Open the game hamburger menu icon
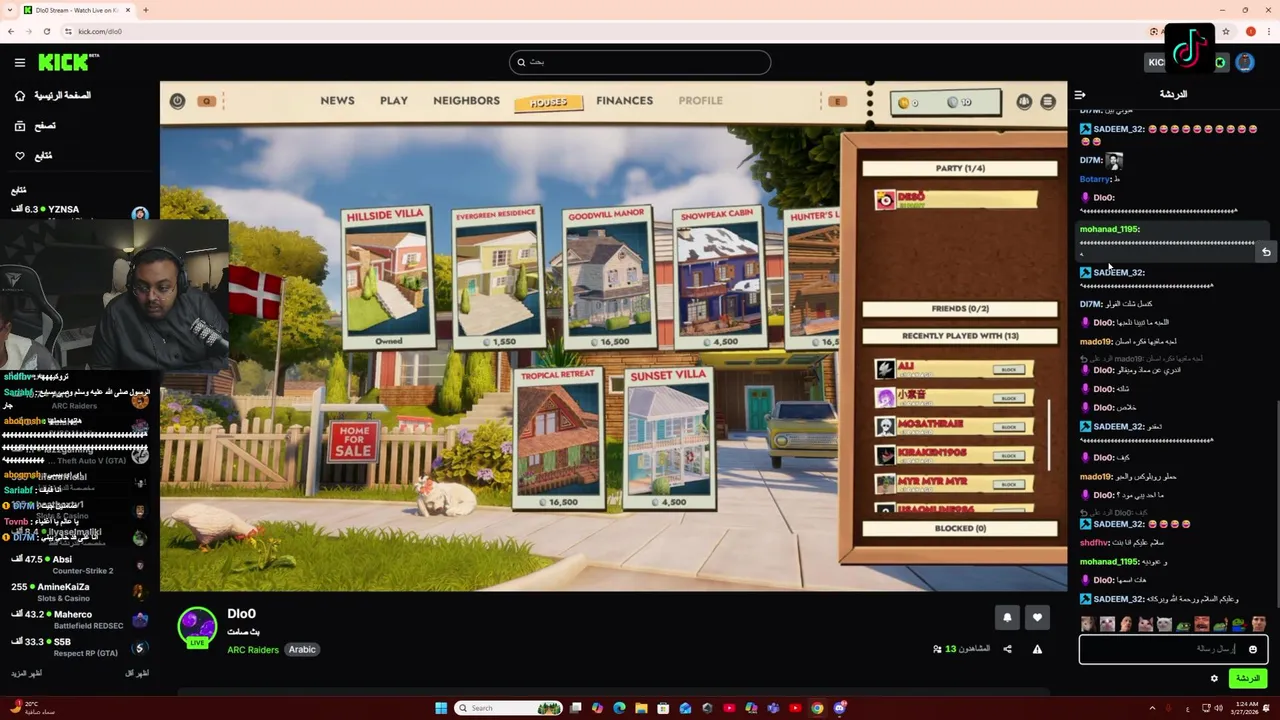This screenshot has height=720, width=1280. pyautogui.click(x=1048, y=102)
